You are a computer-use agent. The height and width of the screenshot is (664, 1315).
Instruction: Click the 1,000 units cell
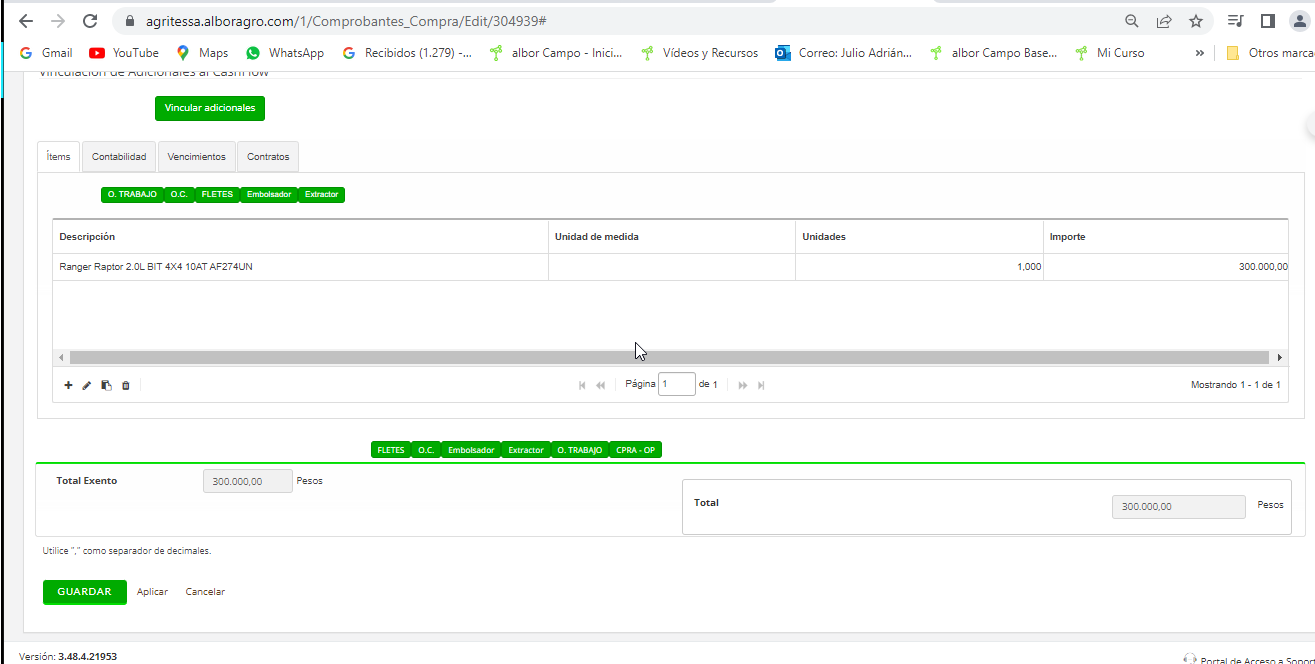point(919,267)
